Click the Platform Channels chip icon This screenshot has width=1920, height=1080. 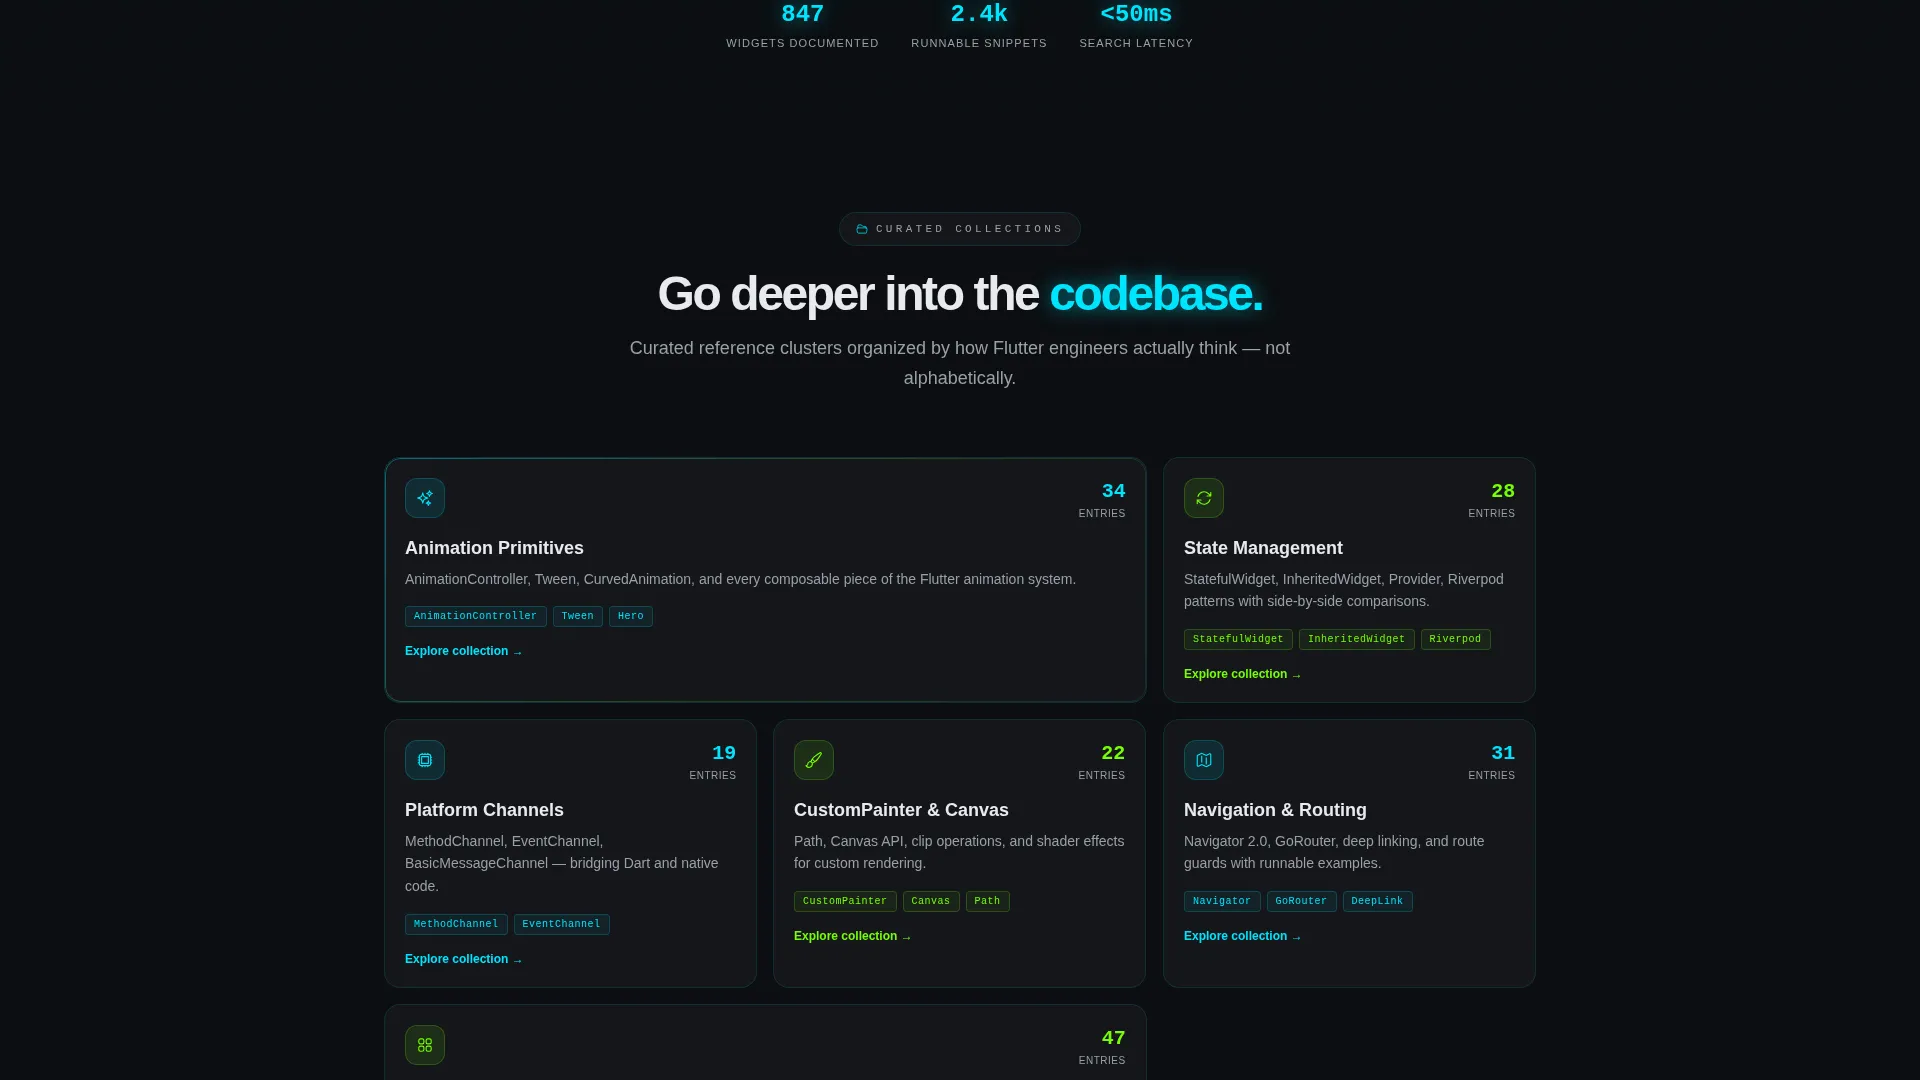click(x=425, y=760)
